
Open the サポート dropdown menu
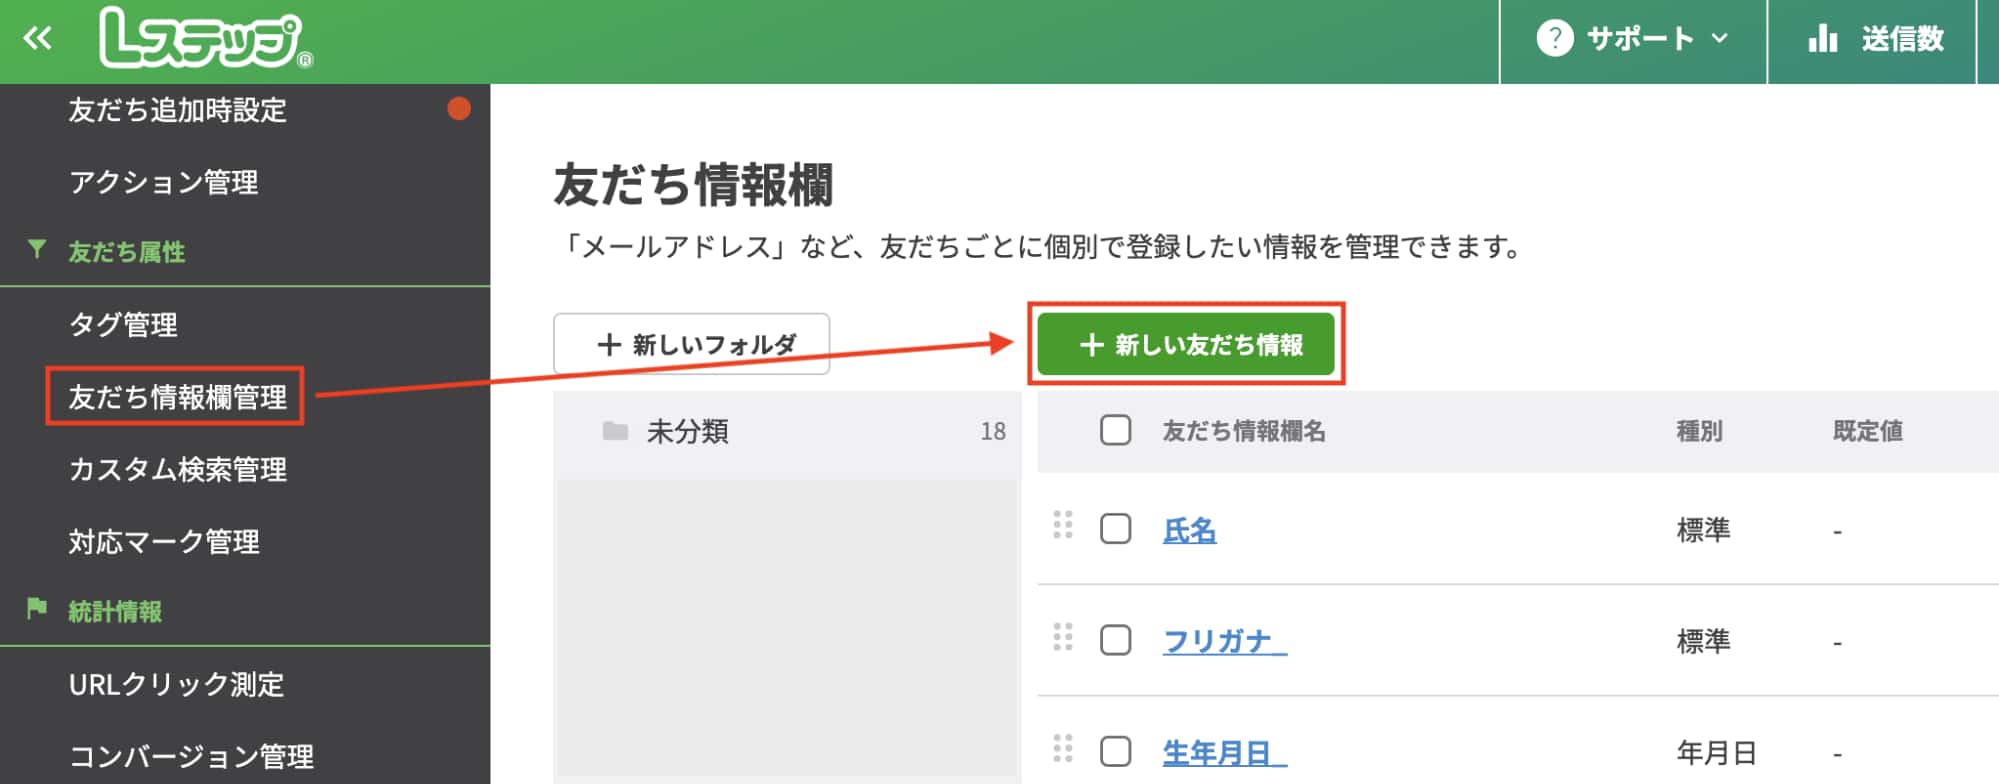point(1640,38)
